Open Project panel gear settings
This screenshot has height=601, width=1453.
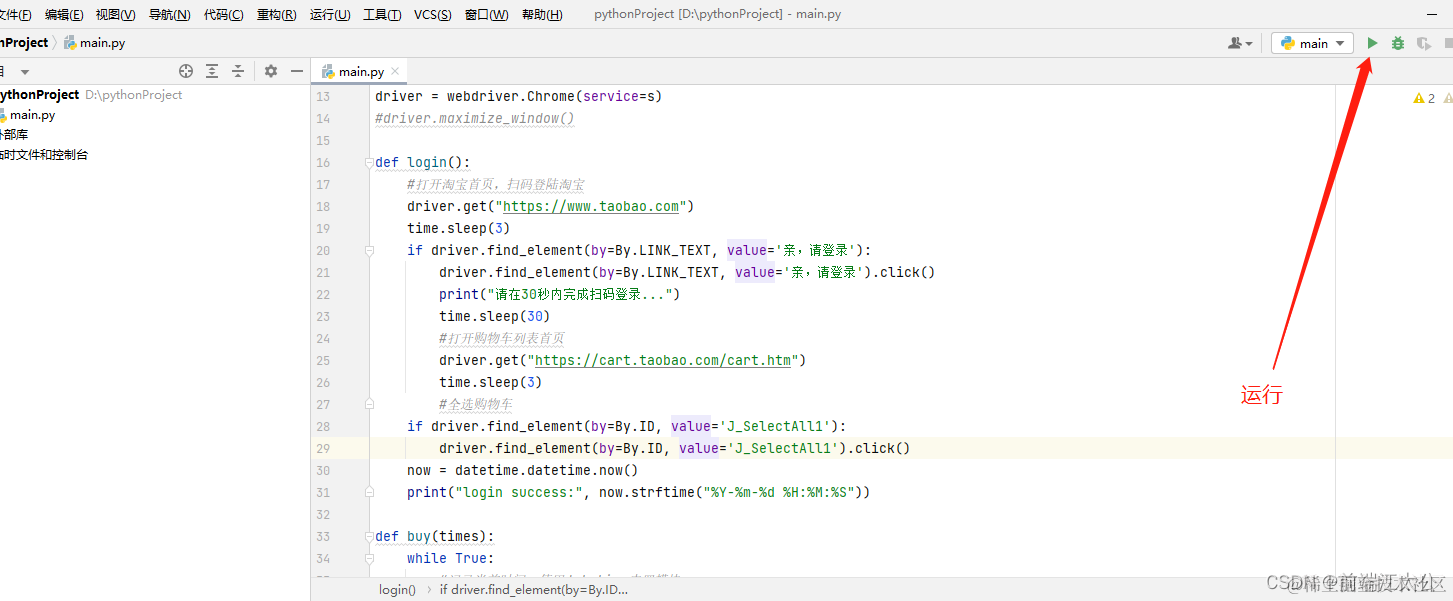[271, 71]
